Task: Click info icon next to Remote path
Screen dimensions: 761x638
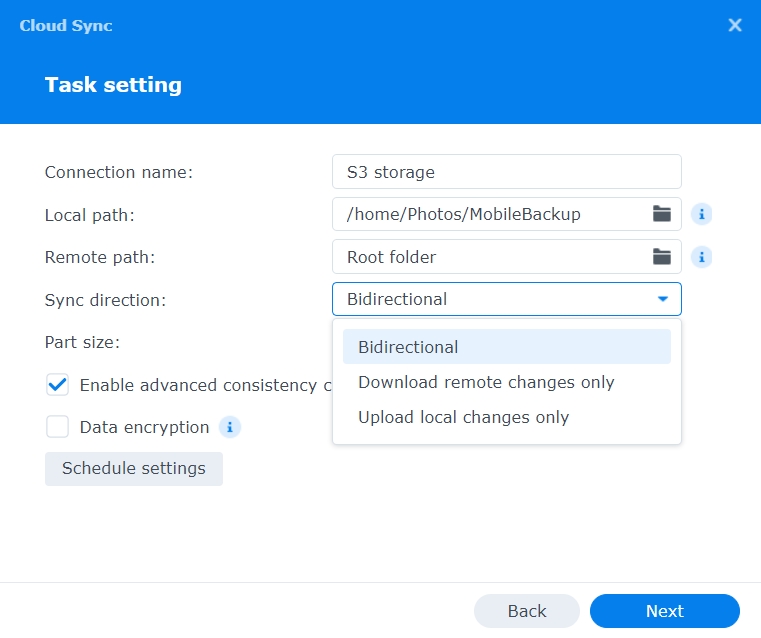Action: point(702,257)
